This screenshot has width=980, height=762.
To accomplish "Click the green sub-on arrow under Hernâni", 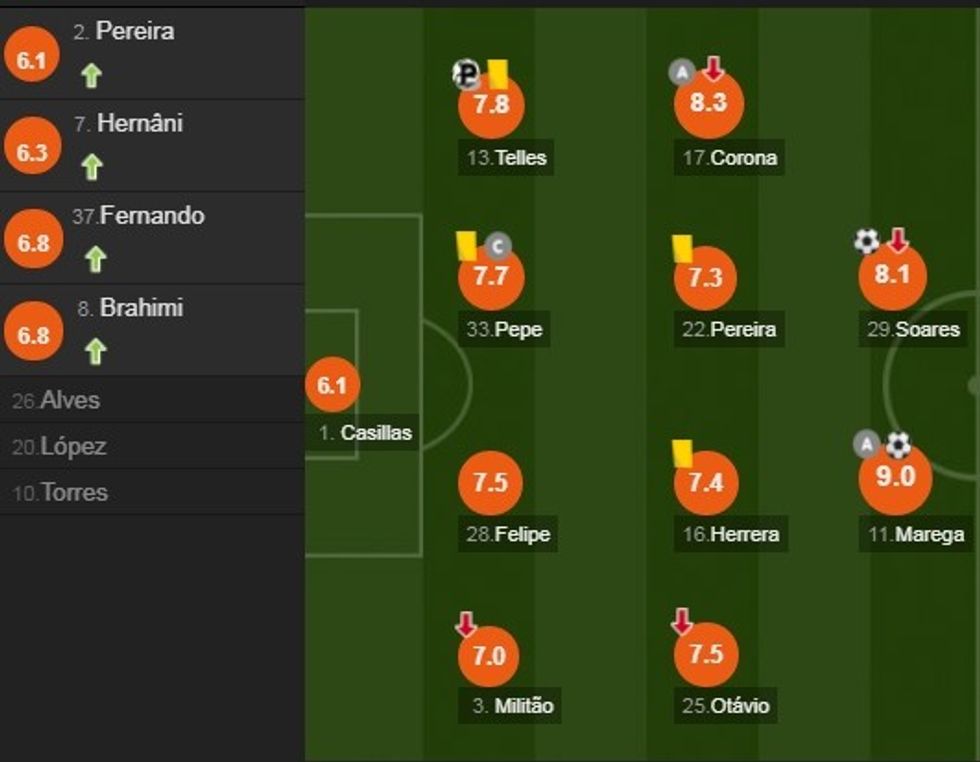I will 92,166.
